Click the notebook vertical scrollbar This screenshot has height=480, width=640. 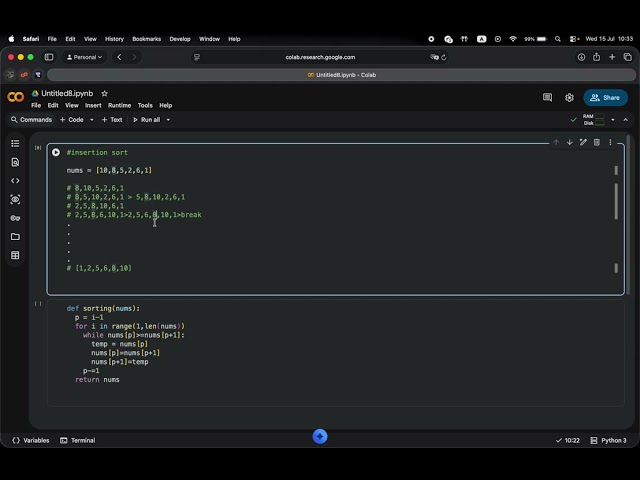tap(628, 215)
